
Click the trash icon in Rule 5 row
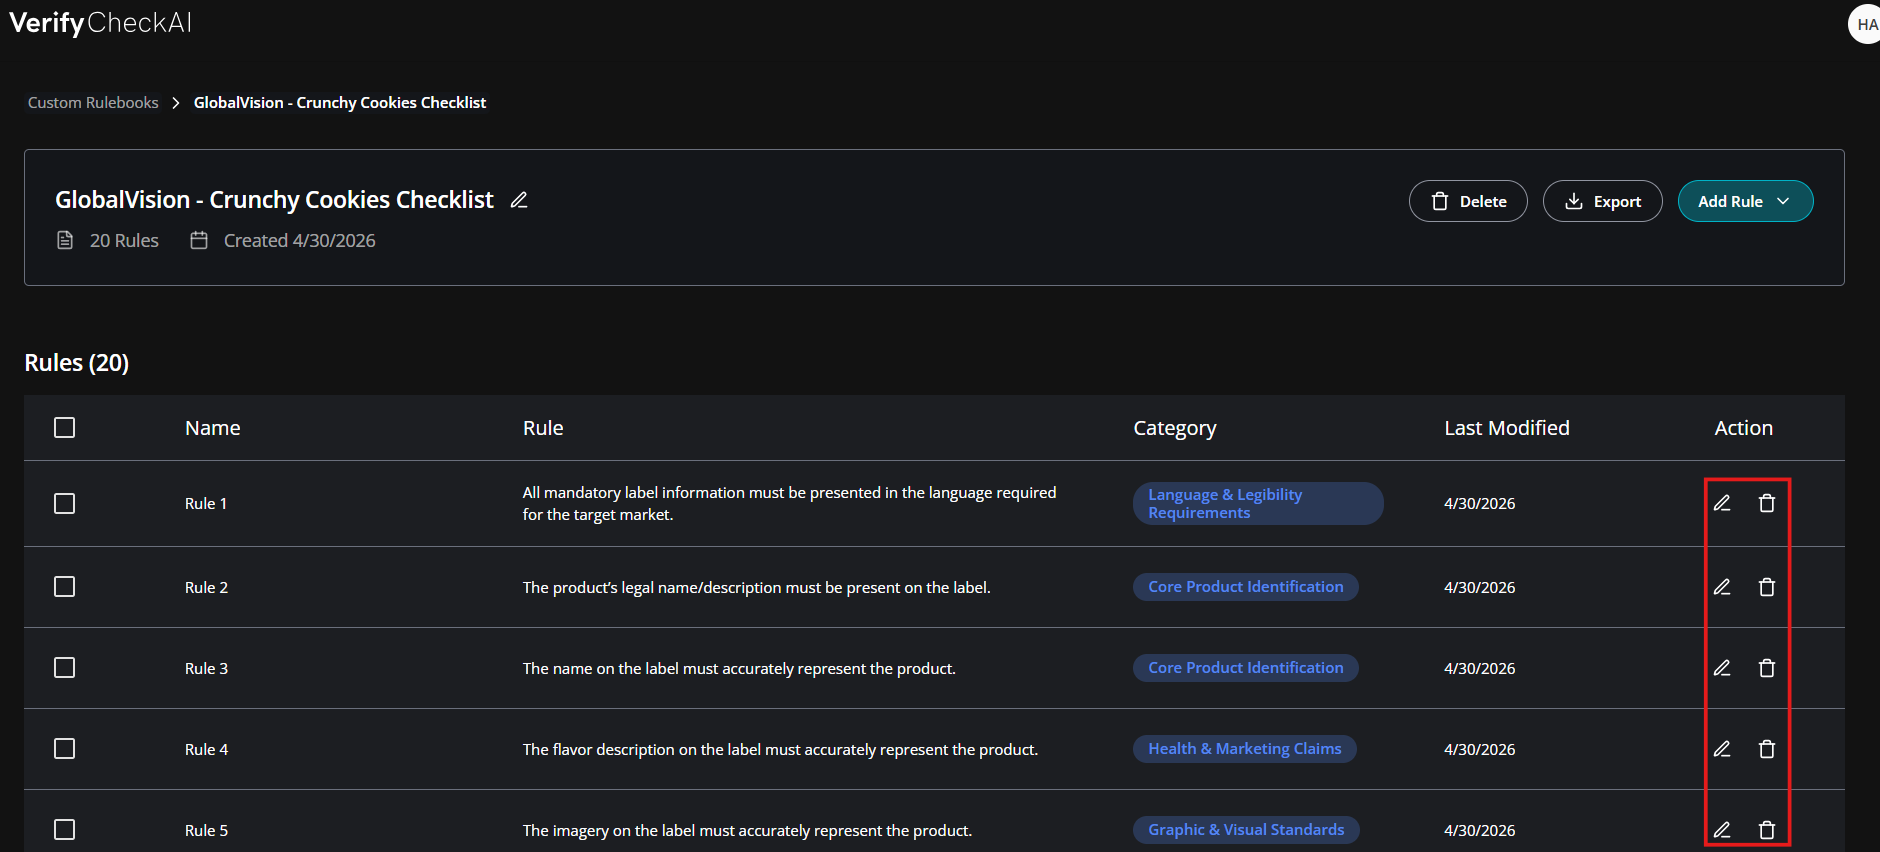(x=1767, y=830)
